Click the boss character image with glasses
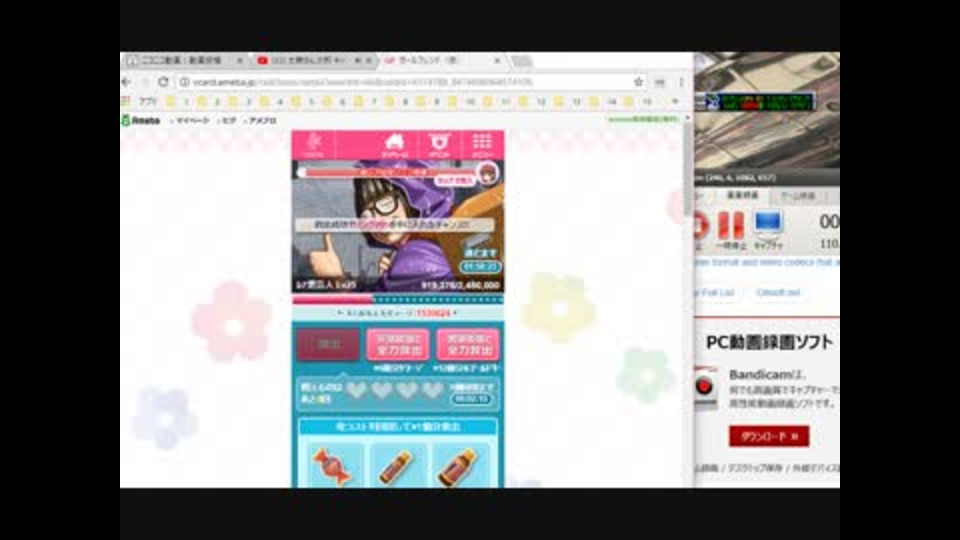960x540 pixels. (x=398, y=227)
